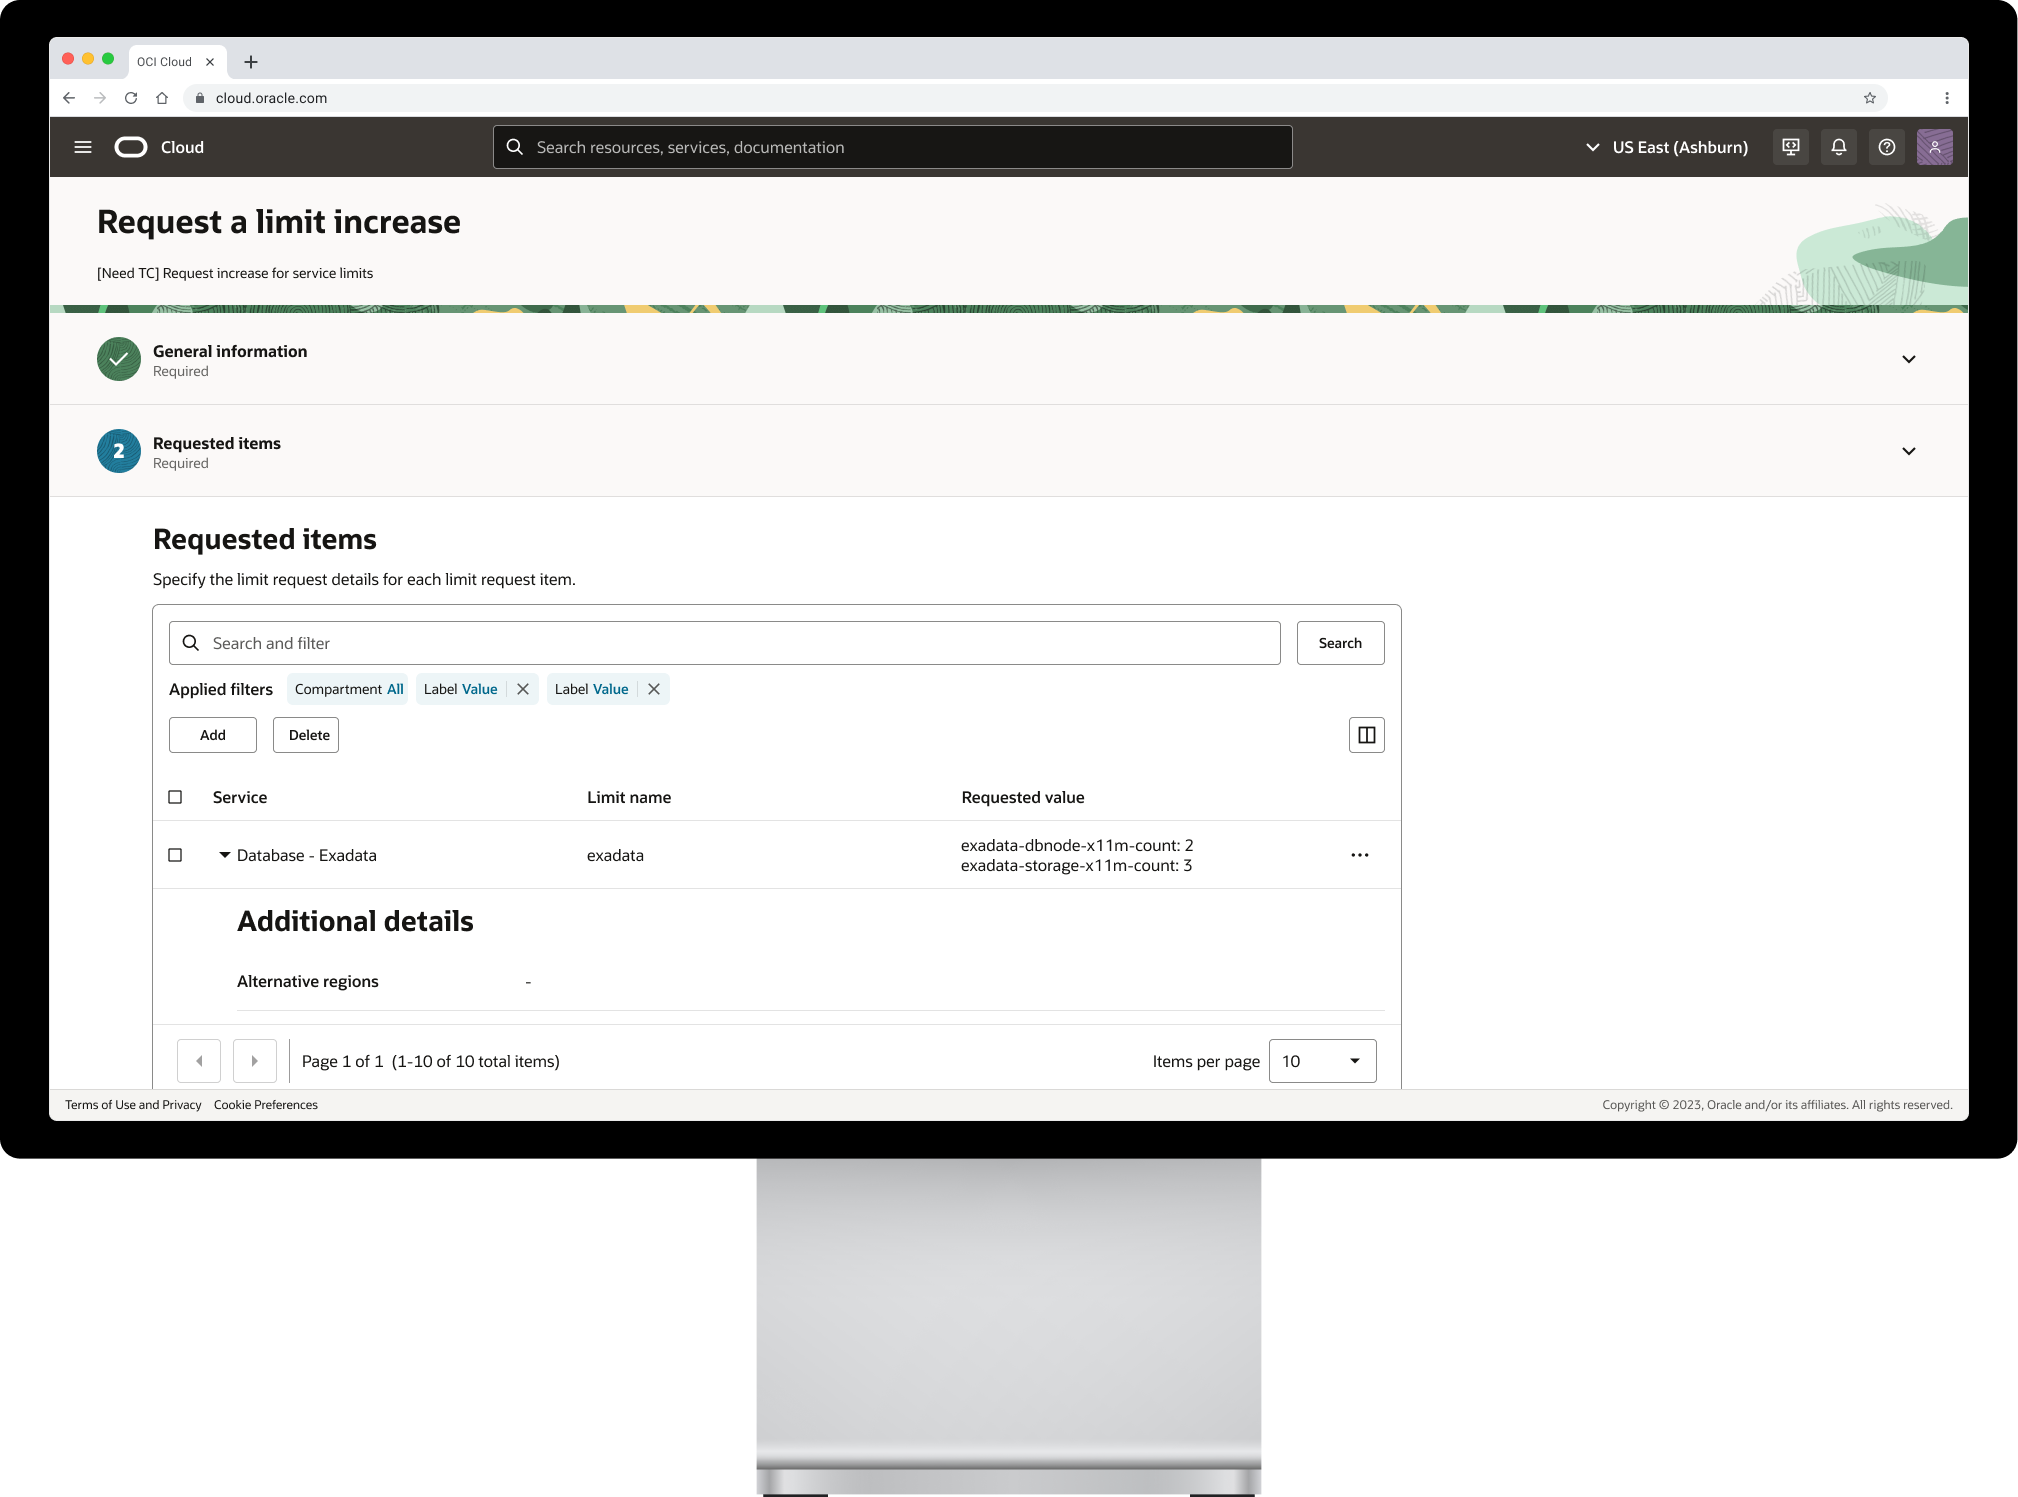Remove the first Label Value filter

tap(523, 689)
